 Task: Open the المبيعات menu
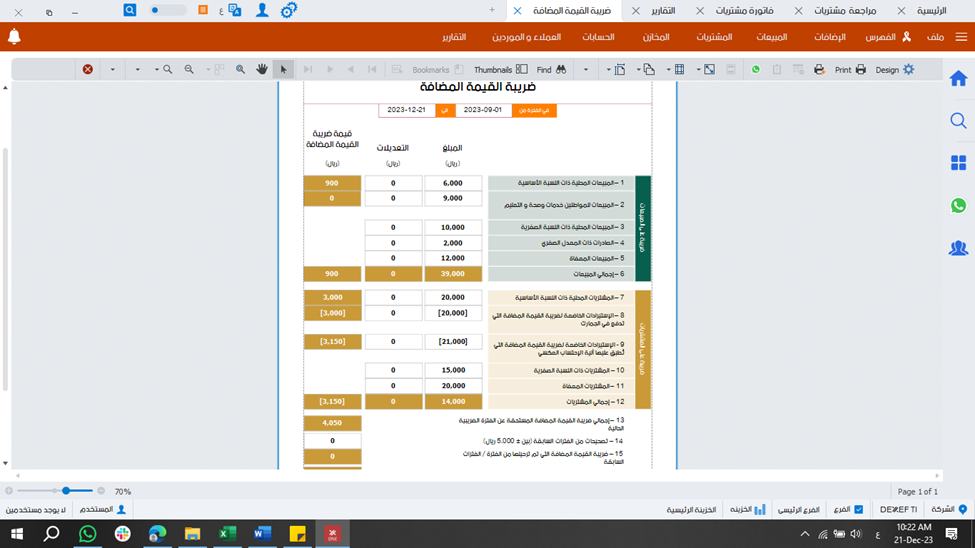click(772, 37)
